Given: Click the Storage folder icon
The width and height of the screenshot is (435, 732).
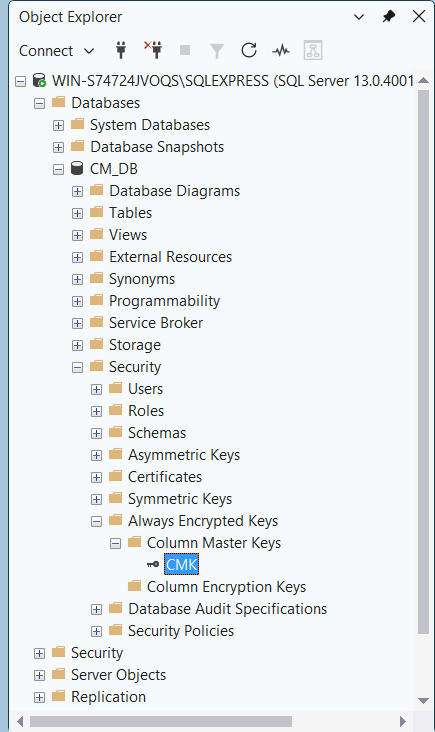Looking at the screenshot, I should (96, 344).
